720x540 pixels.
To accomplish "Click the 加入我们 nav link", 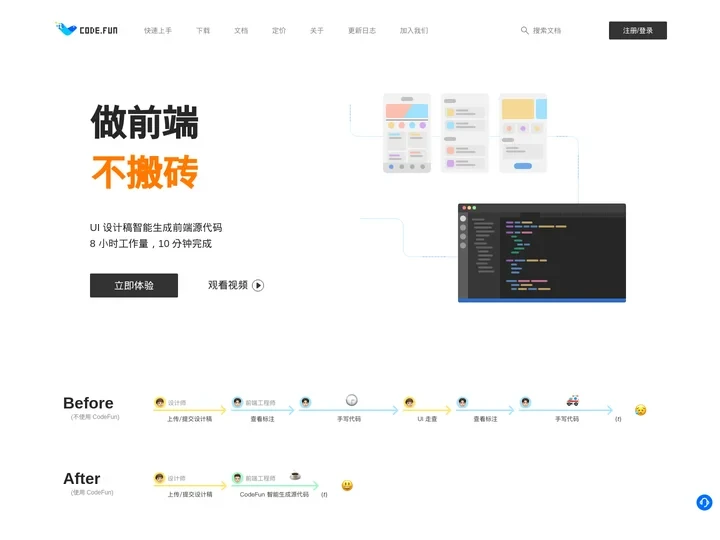I will tap(414, 31).
